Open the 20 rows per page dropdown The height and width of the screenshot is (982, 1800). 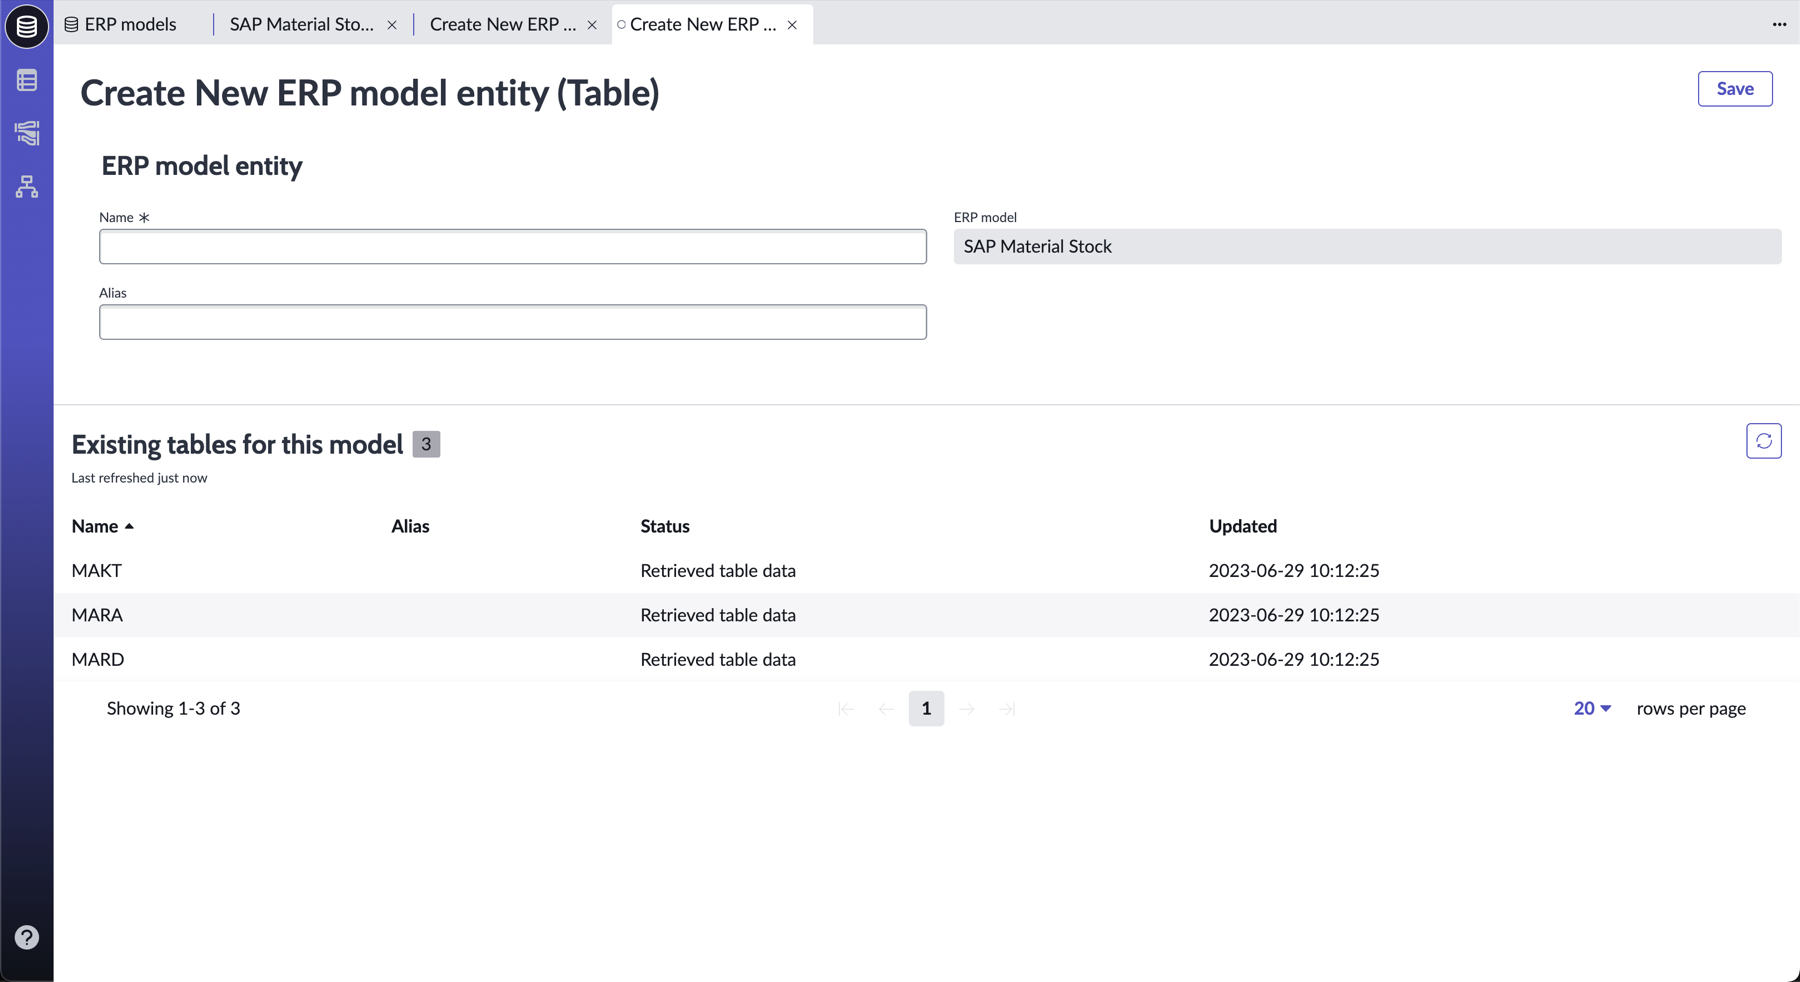coord(1592,708)
